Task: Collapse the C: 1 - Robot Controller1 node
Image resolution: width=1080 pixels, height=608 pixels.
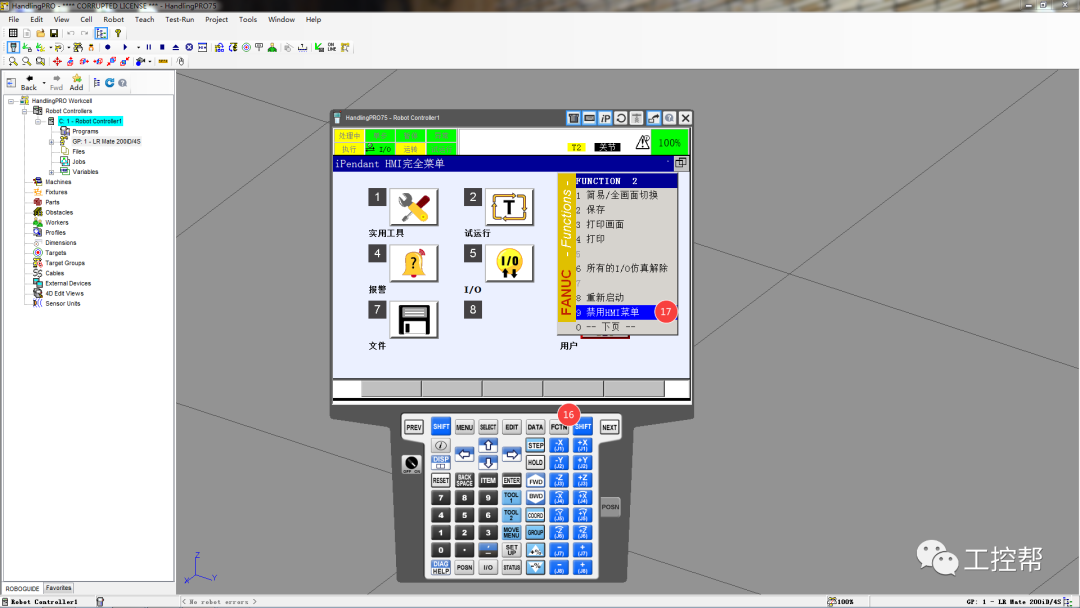Action: (x=38, y=121)
